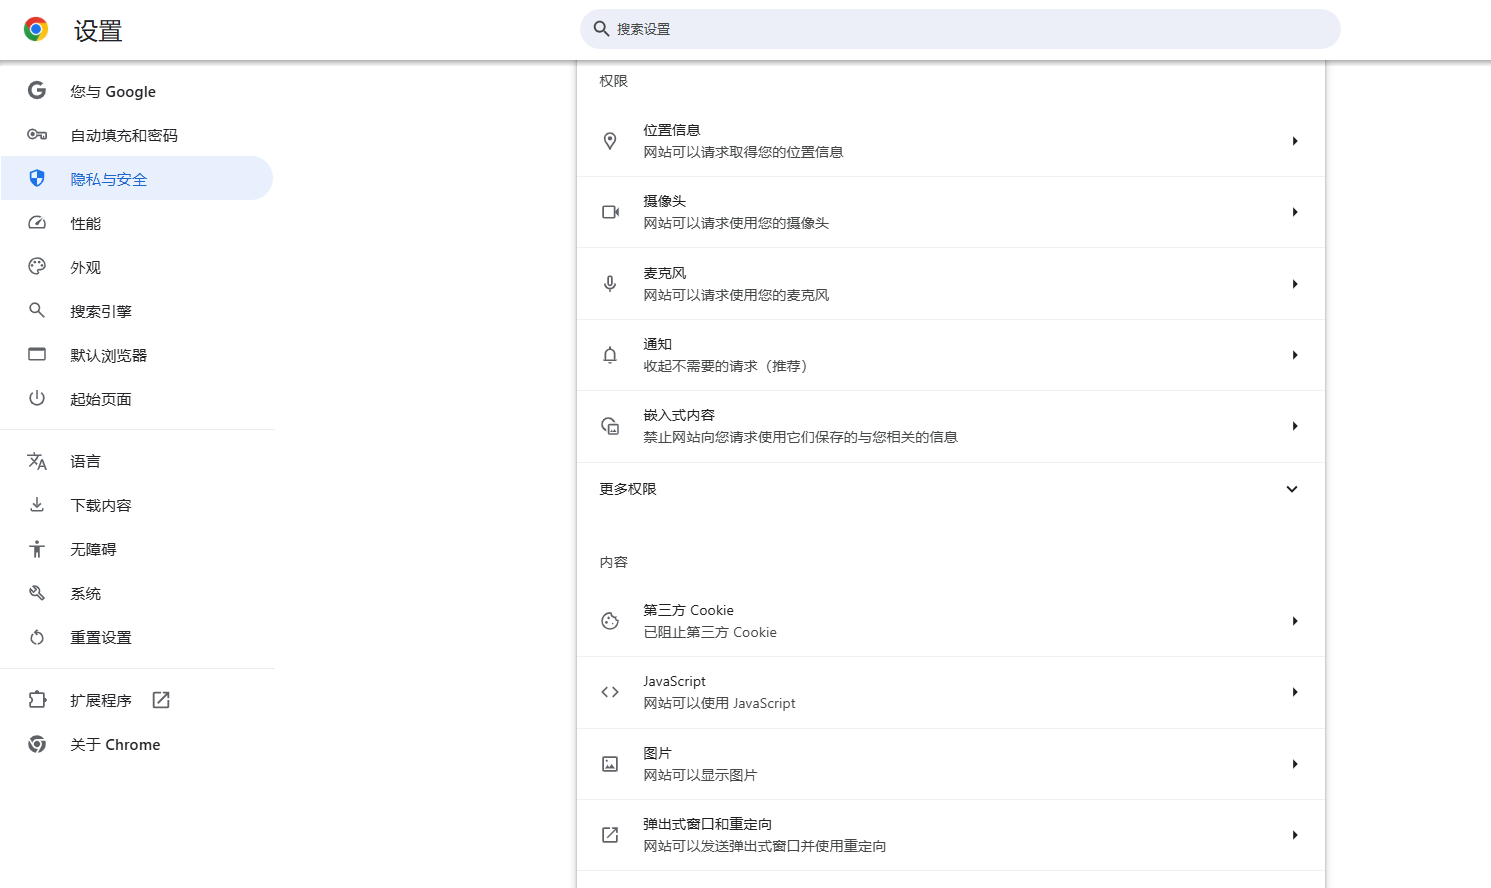Viewport: 1491px width, 888px height.
Task: Click the puzzle piece icon for 扩展程序
Action: pyautogui.click(x=37, y=700)
